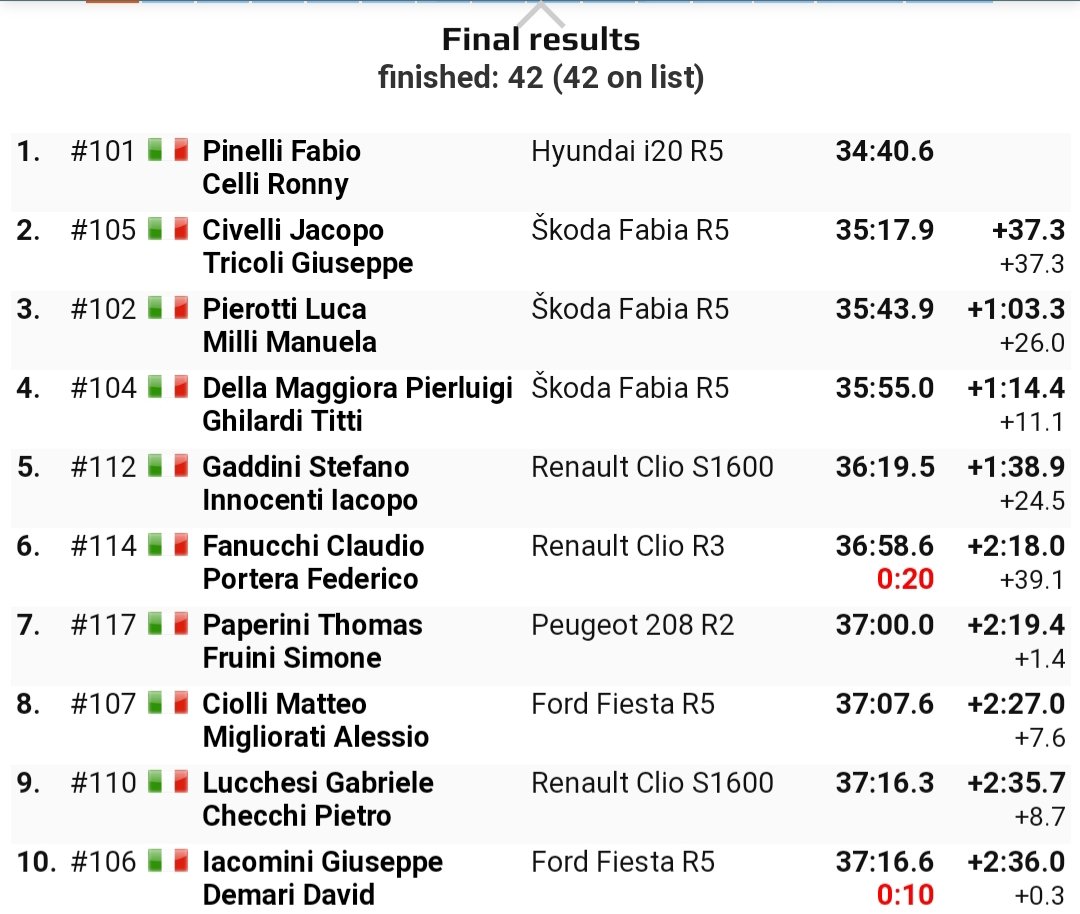Click the flag beside Paperini Thomas
1080x914 pixels.
pyautogui.click(x=168, y=625)
